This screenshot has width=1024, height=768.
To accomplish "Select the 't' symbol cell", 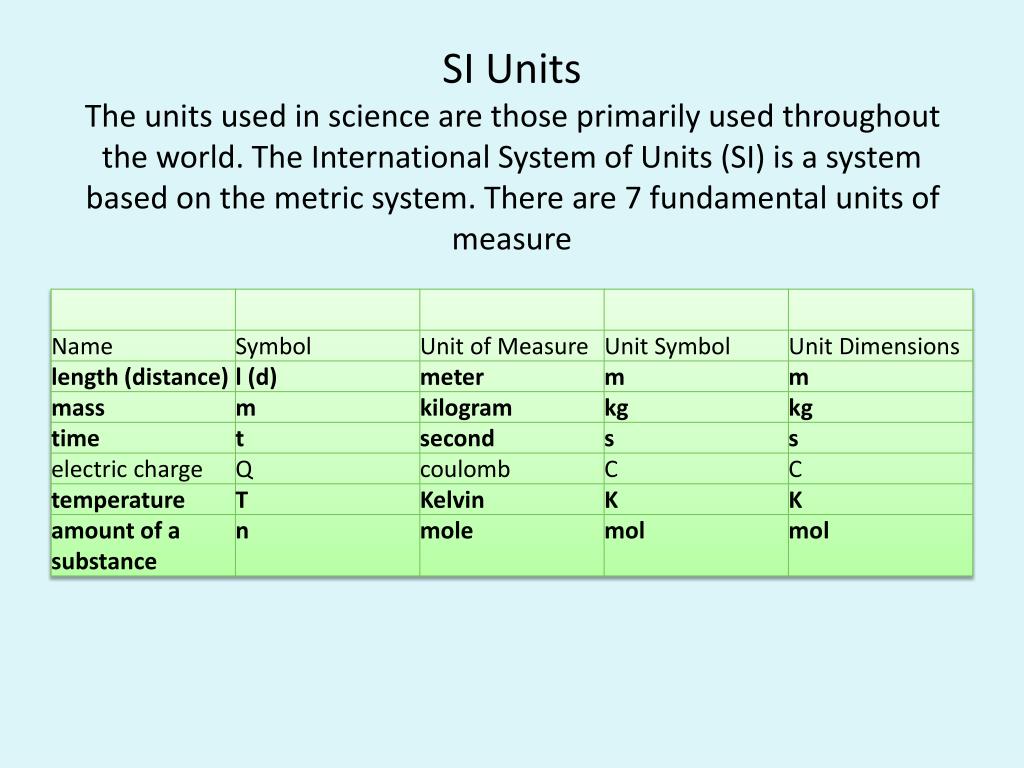I will [x=327, y=438].
